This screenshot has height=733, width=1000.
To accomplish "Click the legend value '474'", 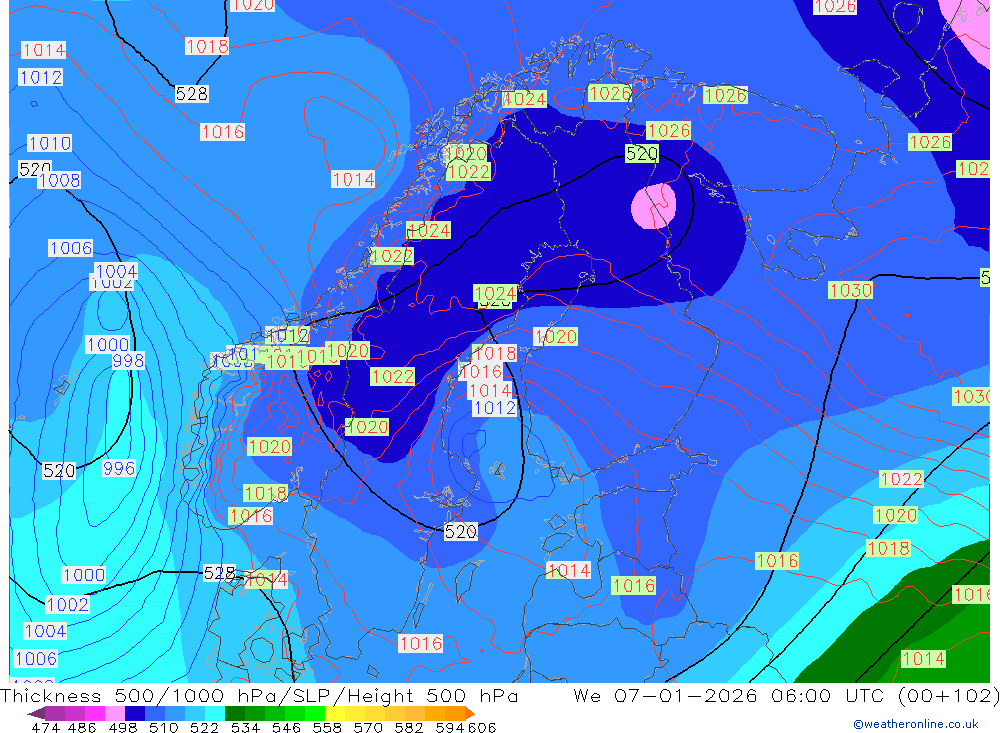I will click(45, 727).
